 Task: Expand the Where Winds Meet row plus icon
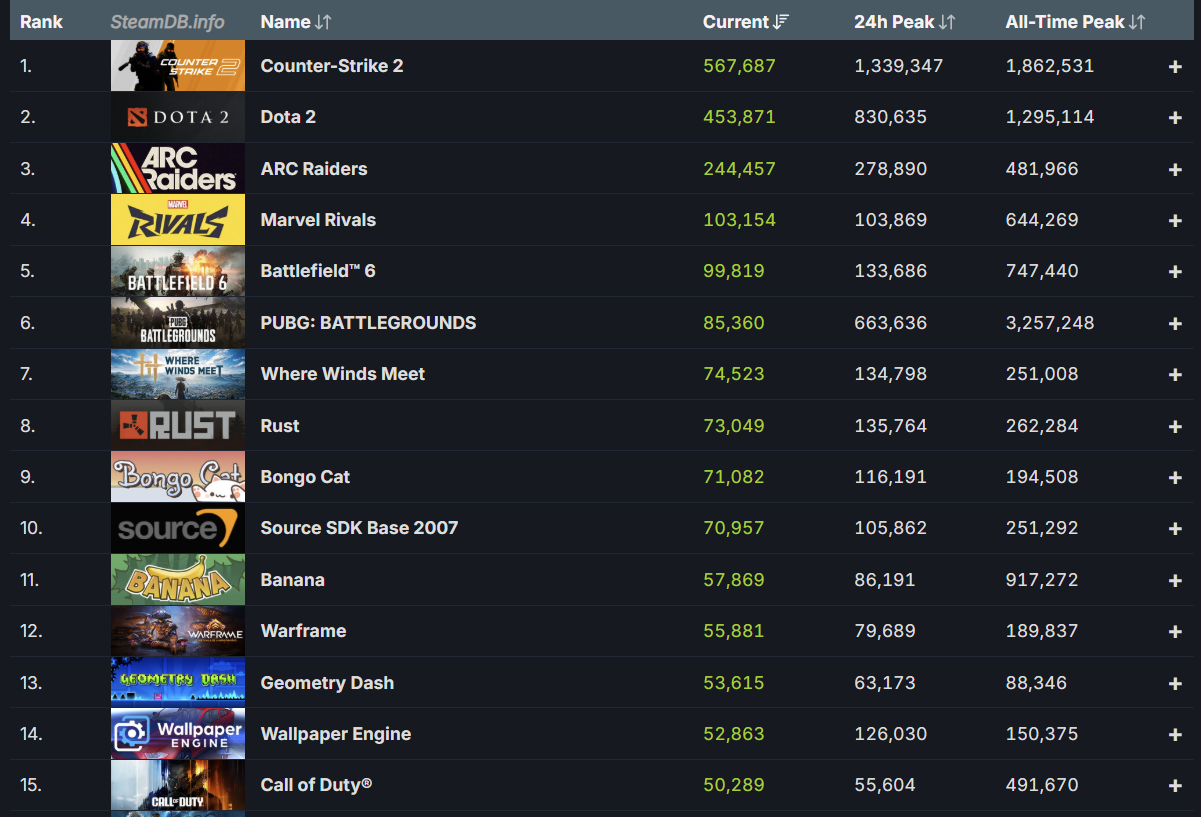1175,374
